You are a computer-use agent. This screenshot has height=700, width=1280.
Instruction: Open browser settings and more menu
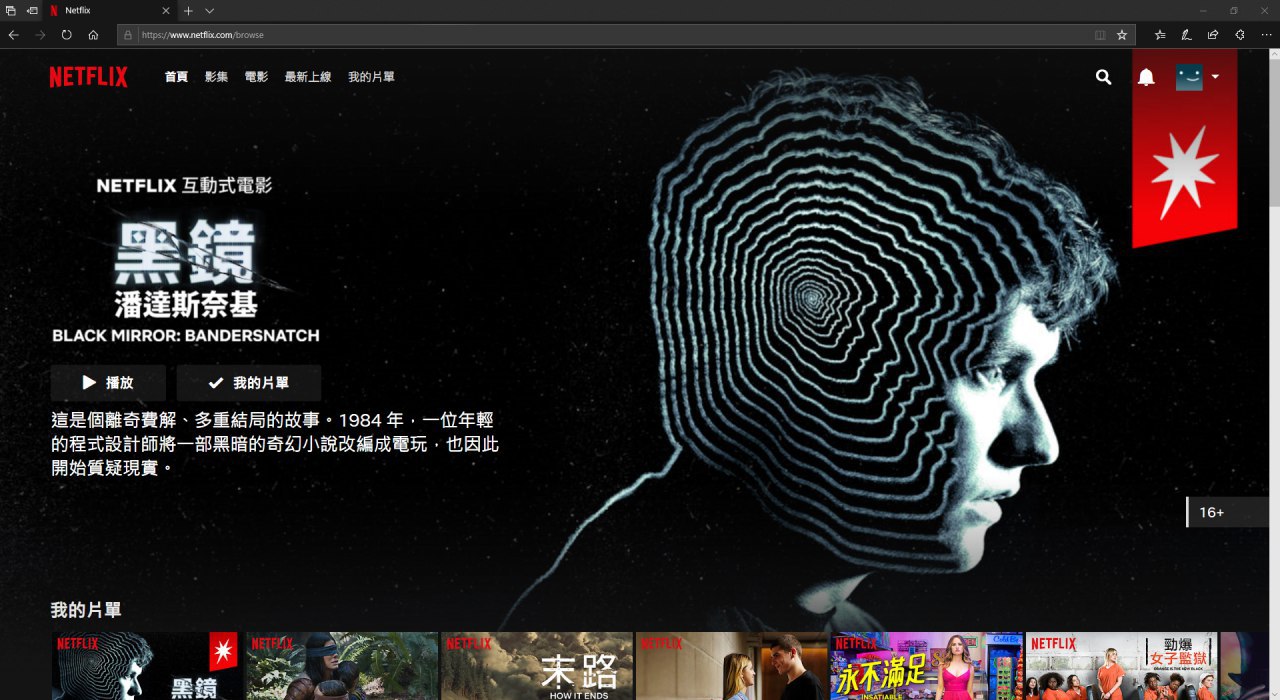click(1266, 34)
